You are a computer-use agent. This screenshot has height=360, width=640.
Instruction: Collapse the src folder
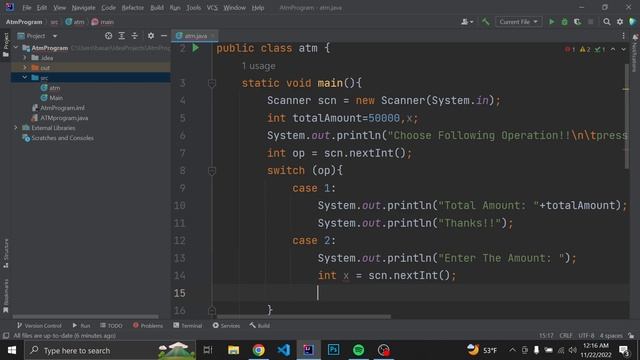click(25, 77)
